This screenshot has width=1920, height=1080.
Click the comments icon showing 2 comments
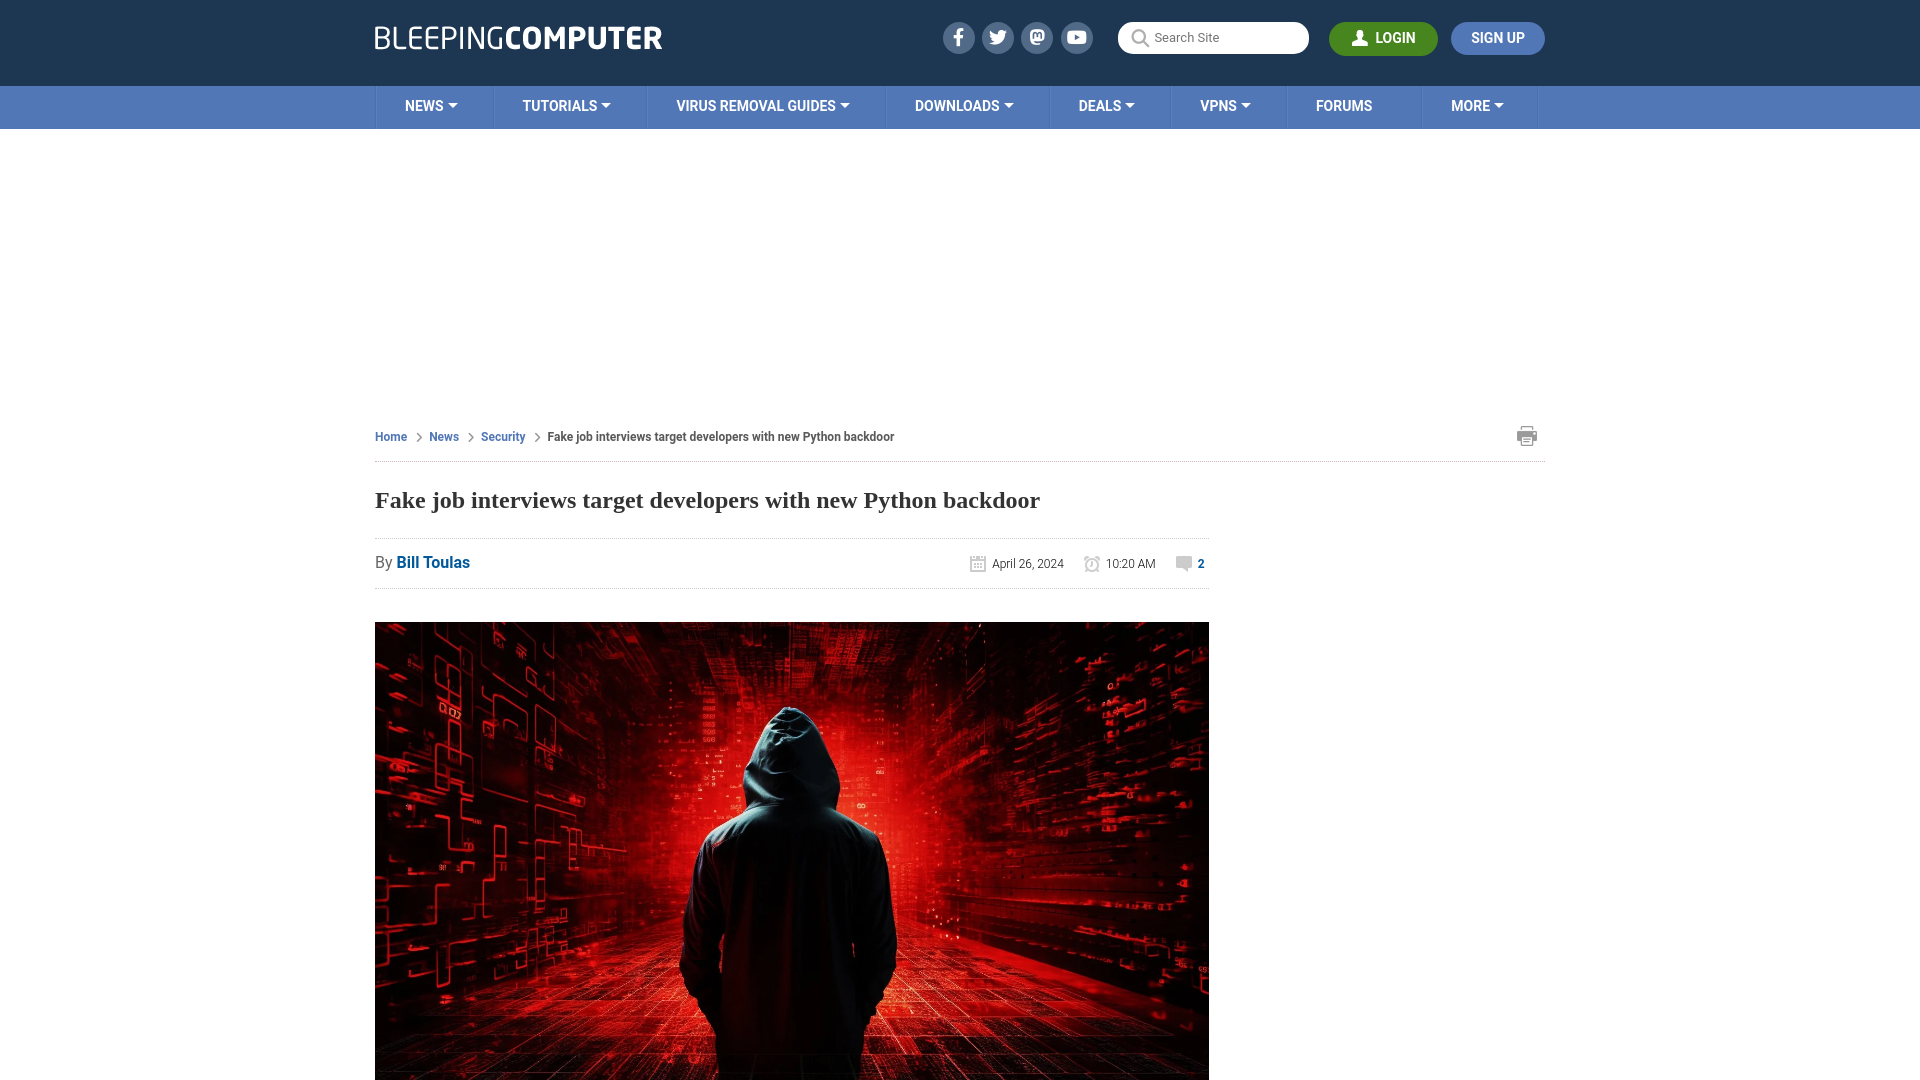(x=1184, y=563)
